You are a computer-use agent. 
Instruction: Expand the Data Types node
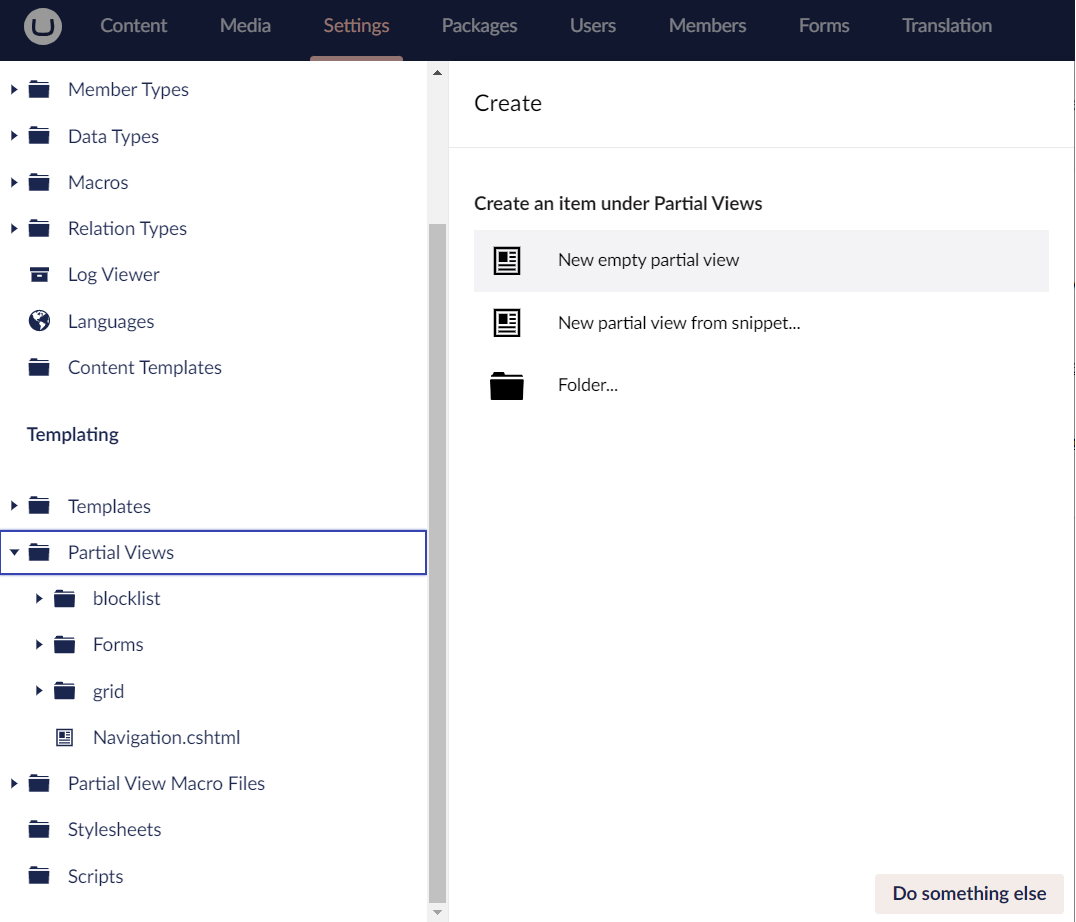[14, 136]
